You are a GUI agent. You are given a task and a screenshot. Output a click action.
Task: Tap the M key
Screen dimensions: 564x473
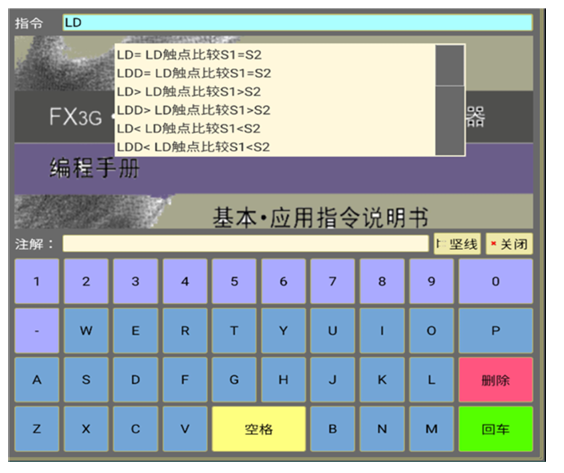click(x=431, y=429)
